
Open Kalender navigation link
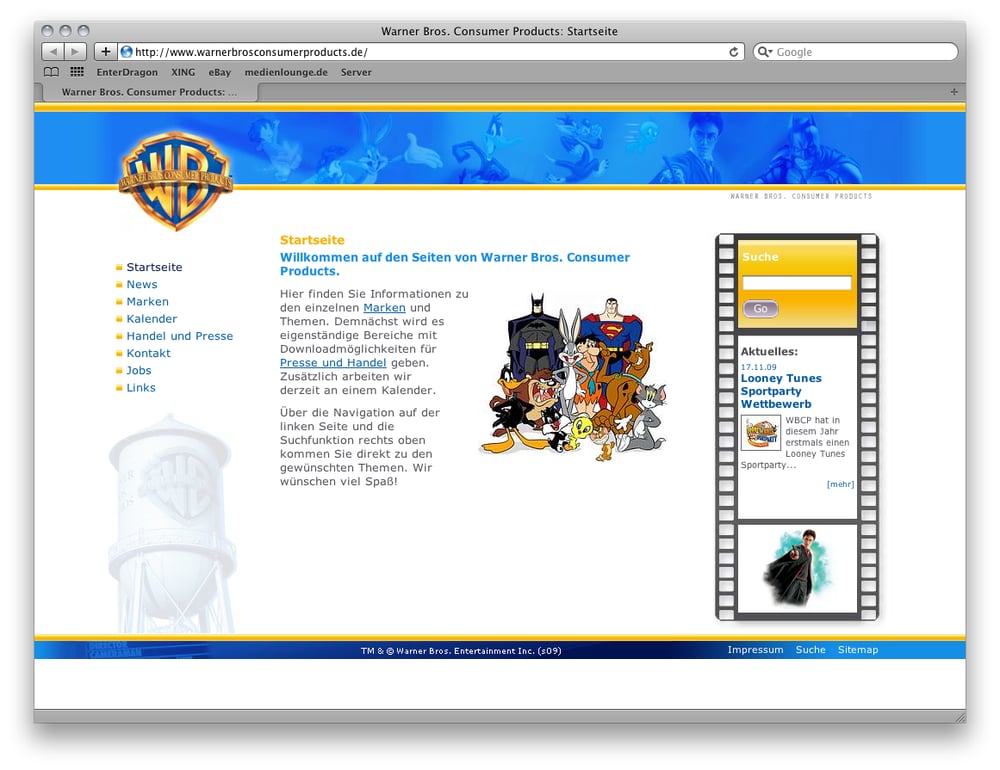coord(152,319)
